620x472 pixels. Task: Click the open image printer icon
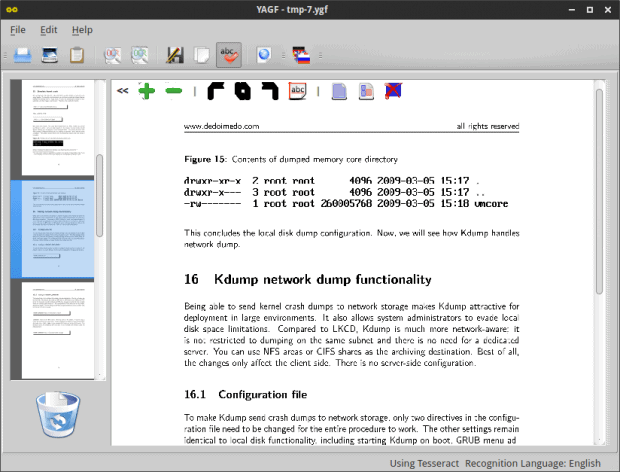coord(23,55)
